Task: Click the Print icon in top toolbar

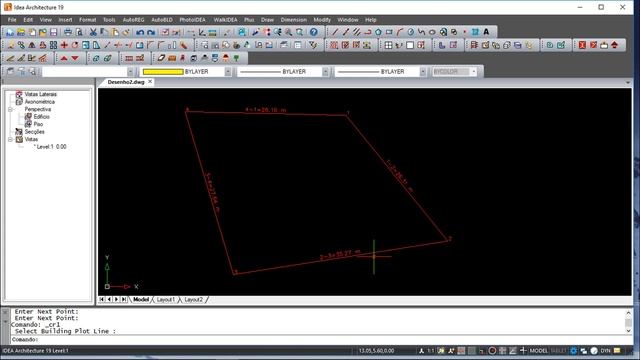Action: [x=68, y=32]
